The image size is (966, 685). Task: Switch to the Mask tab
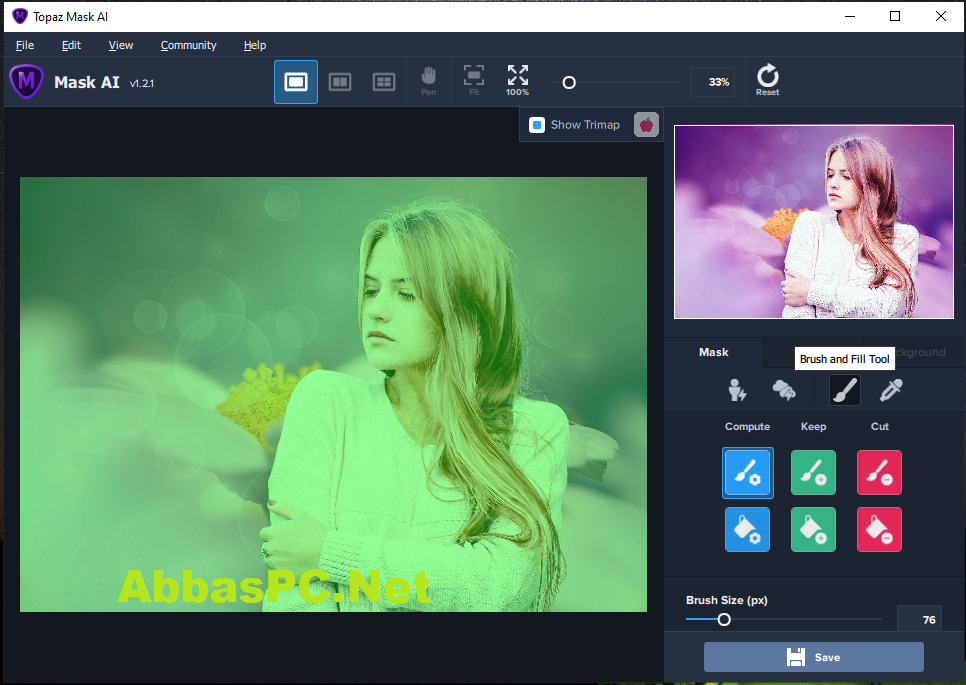tap(713, 352)
